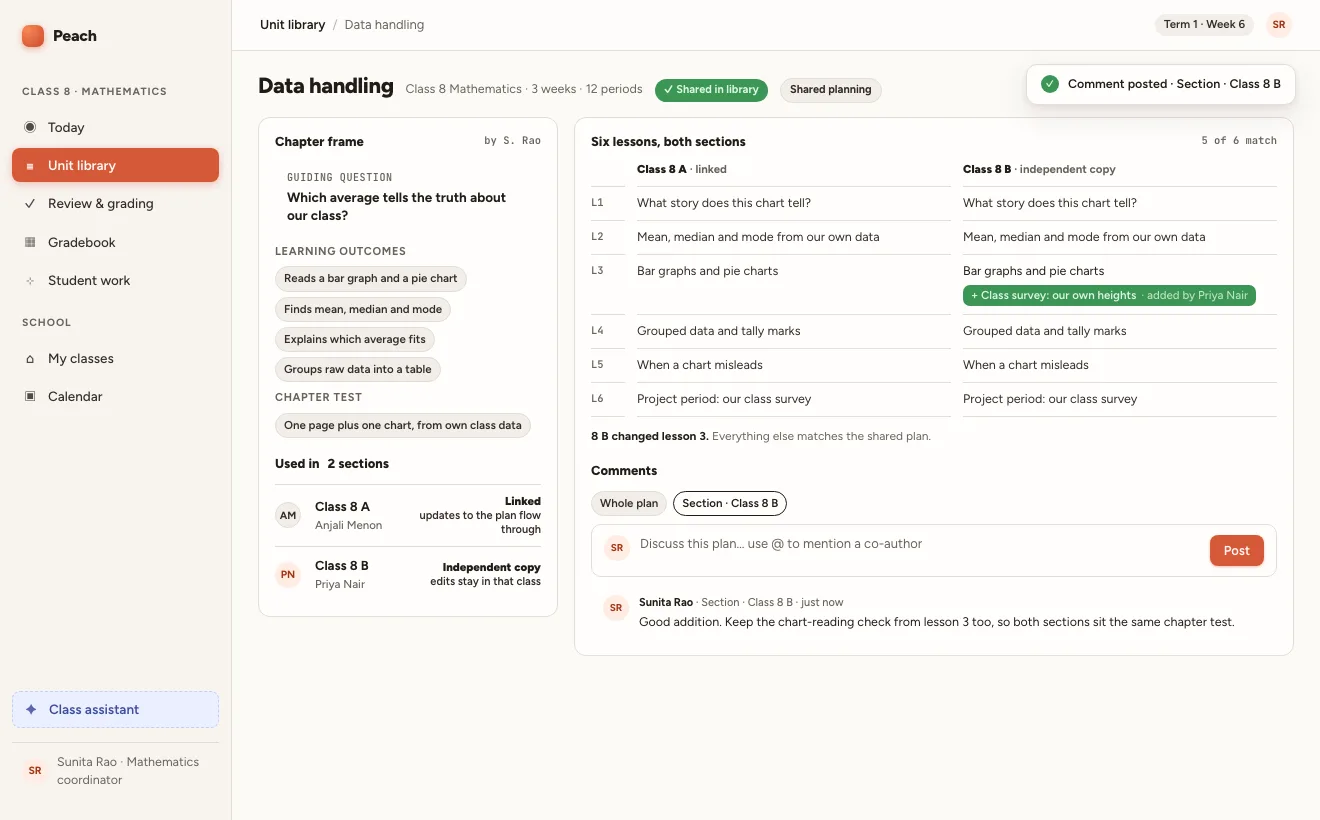1320x820 pixels.
Task: Click the Shared planning badge
Action: point(830,90)
